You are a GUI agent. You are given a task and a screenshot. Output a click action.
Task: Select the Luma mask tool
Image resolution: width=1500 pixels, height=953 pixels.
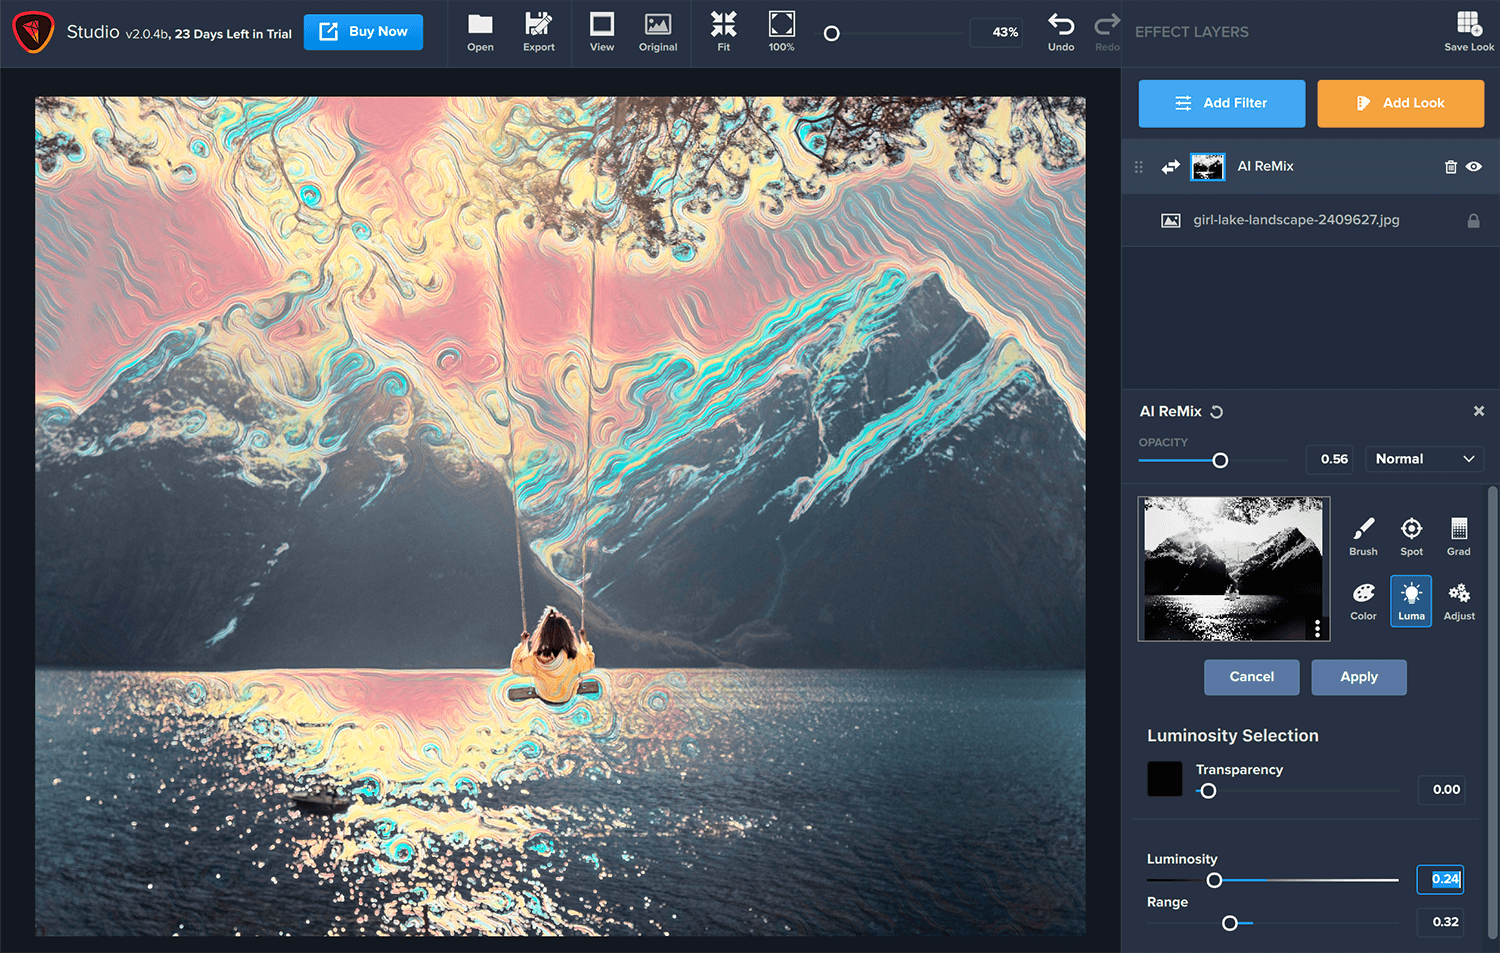1411,601
